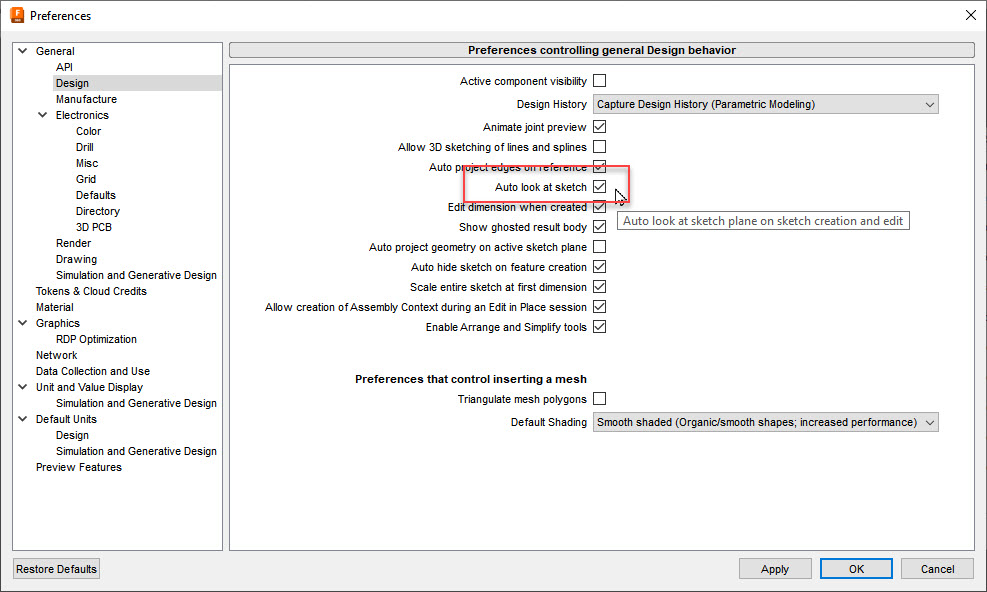Image resolution: width=987 pixels, height=592 pixels.
Task: Select Render preferences
Action: [x=73, y=243]
